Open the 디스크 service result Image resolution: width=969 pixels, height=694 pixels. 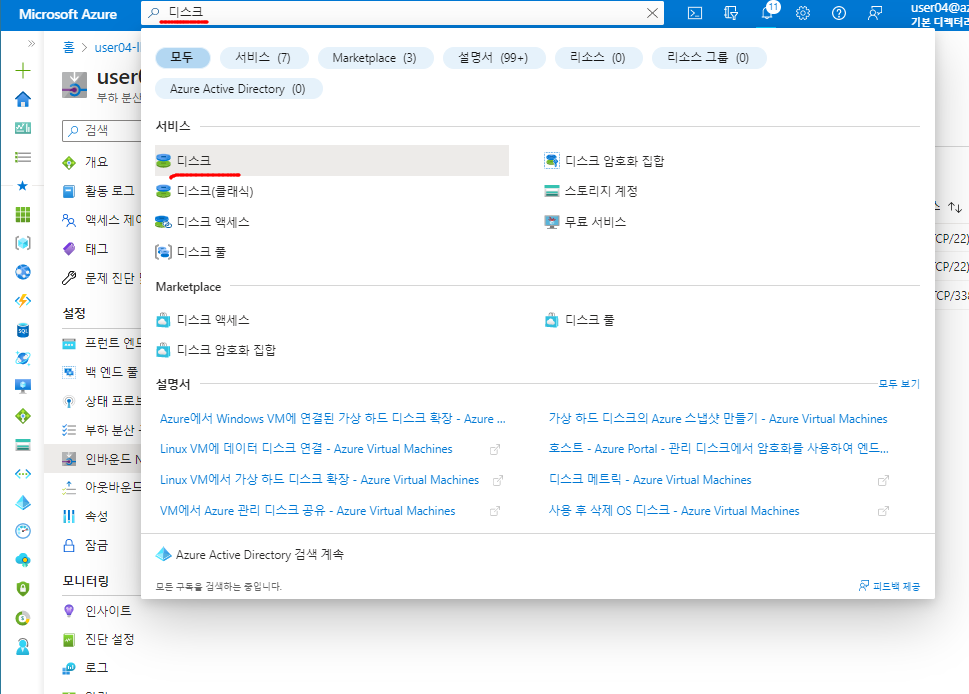click(332, 161)
